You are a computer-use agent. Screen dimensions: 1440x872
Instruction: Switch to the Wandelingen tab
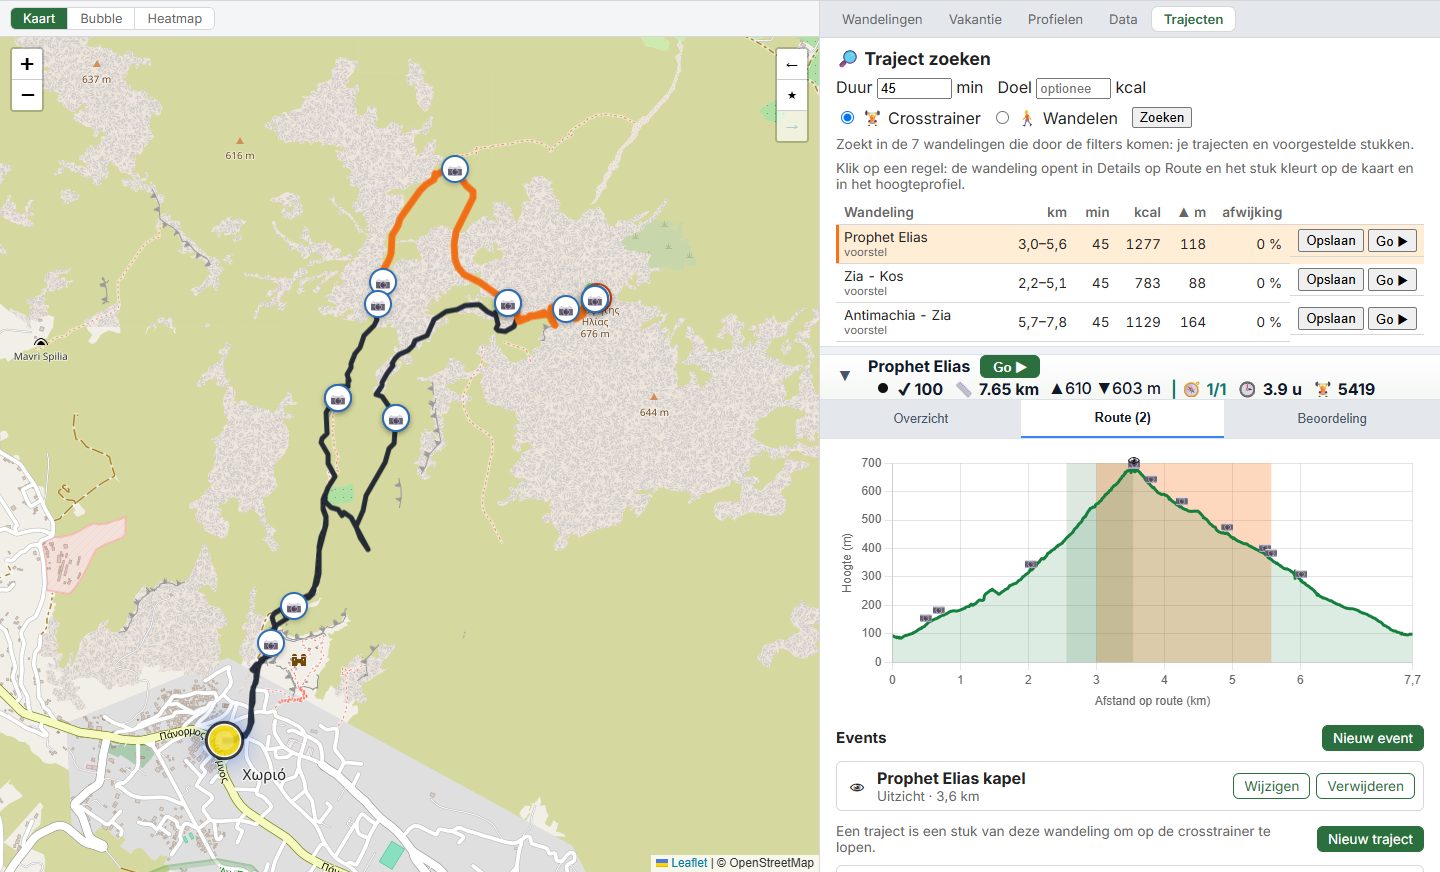[x=882, y=19]
